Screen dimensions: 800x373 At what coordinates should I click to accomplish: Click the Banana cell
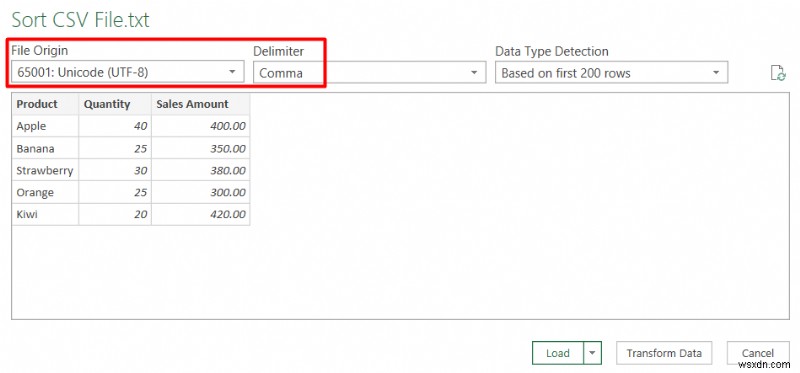point(45,148)
